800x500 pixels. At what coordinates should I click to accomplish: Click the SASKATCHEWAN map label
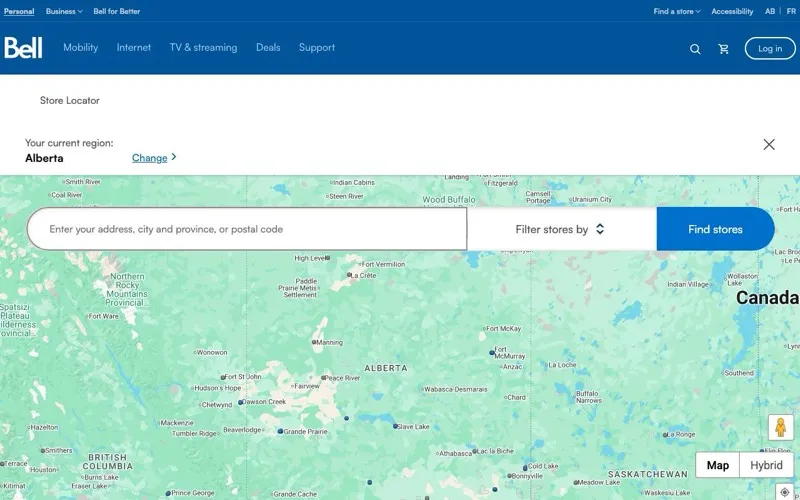648,474
